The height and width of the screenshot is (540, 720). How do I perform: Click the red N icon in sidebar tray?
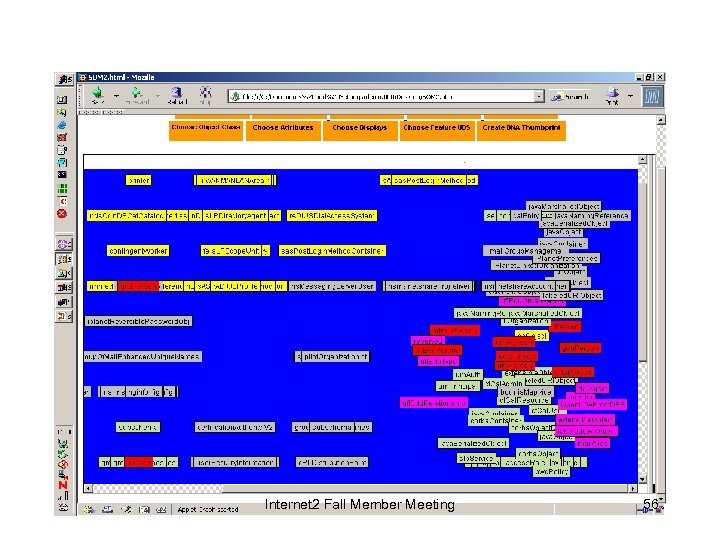pos(63,485)
